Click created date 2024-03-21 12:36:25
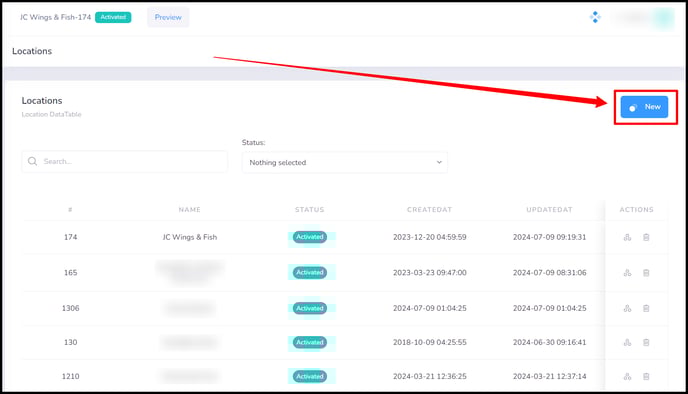The image size is (688, 394). [x=430, y=376]
